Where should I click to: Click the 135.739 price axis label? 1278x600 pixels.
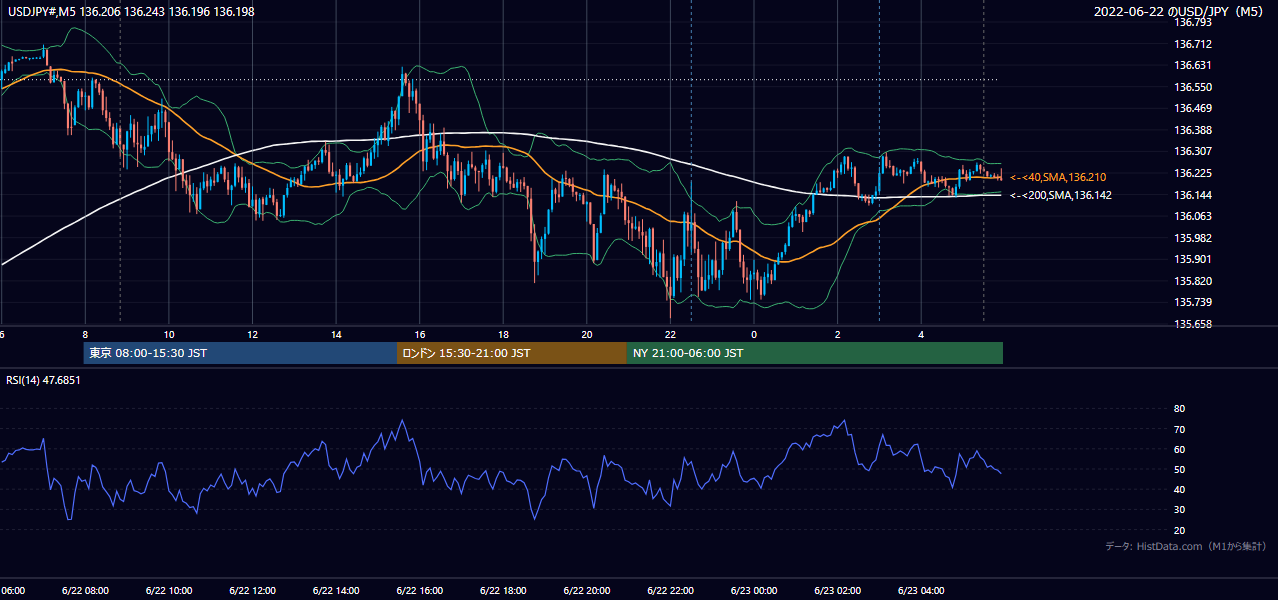pyautogui.click(x=1194, y=302)
